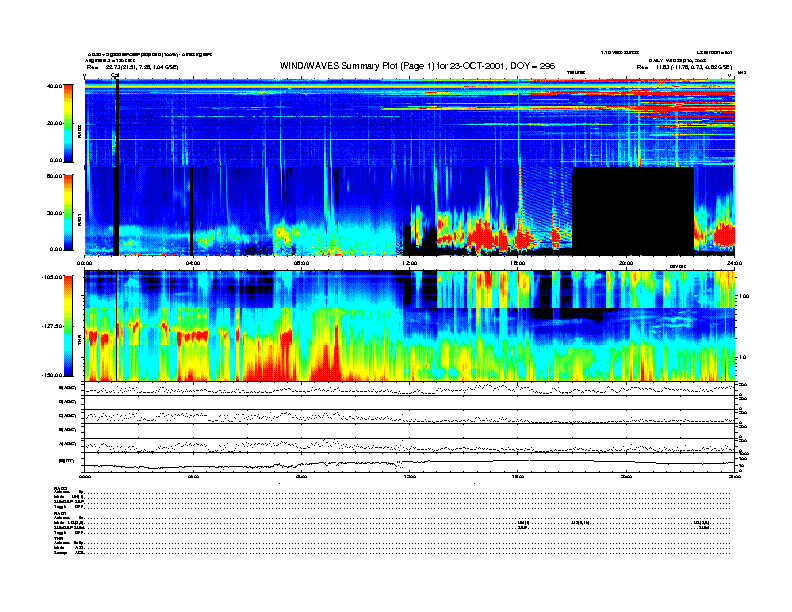Image resolution: width=792 pixels, height=612 pixels.
Task: Click the 08:00 tick below RAD1 spectrogram
Action: [302, 263]
